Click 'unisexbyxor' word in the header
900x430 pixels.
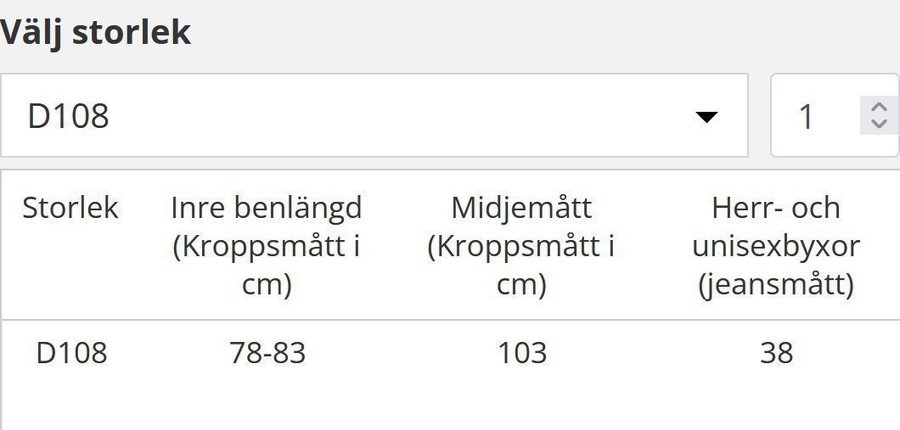point(776,247)
